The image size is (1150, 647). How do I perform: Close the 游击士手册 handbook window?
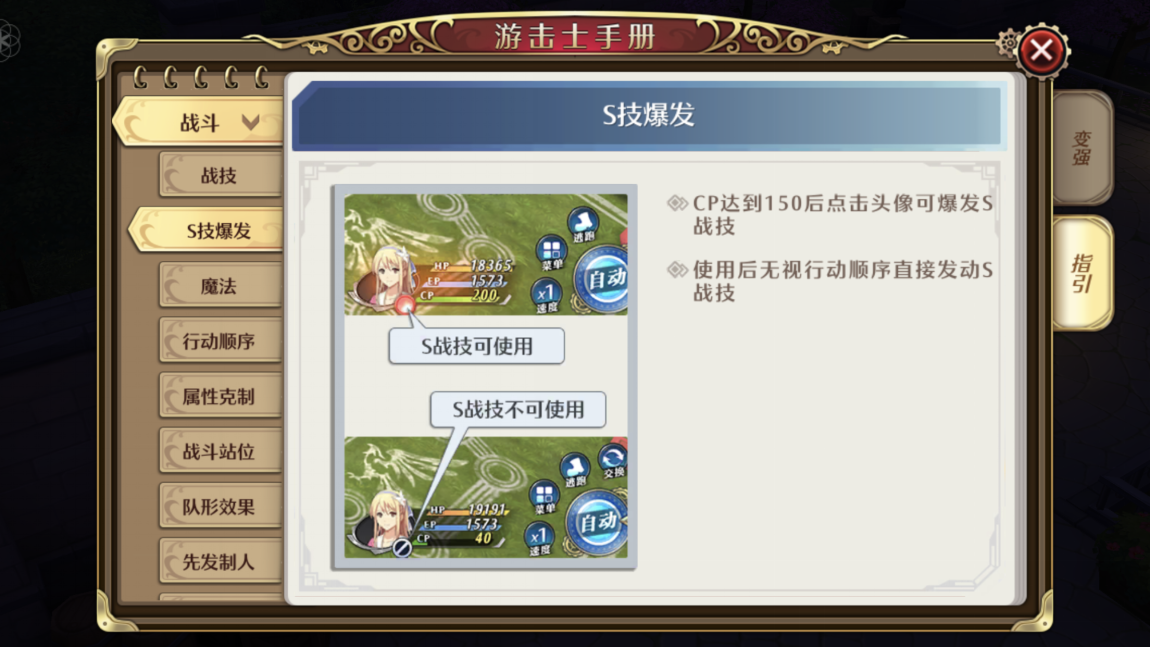point(1041,51)
